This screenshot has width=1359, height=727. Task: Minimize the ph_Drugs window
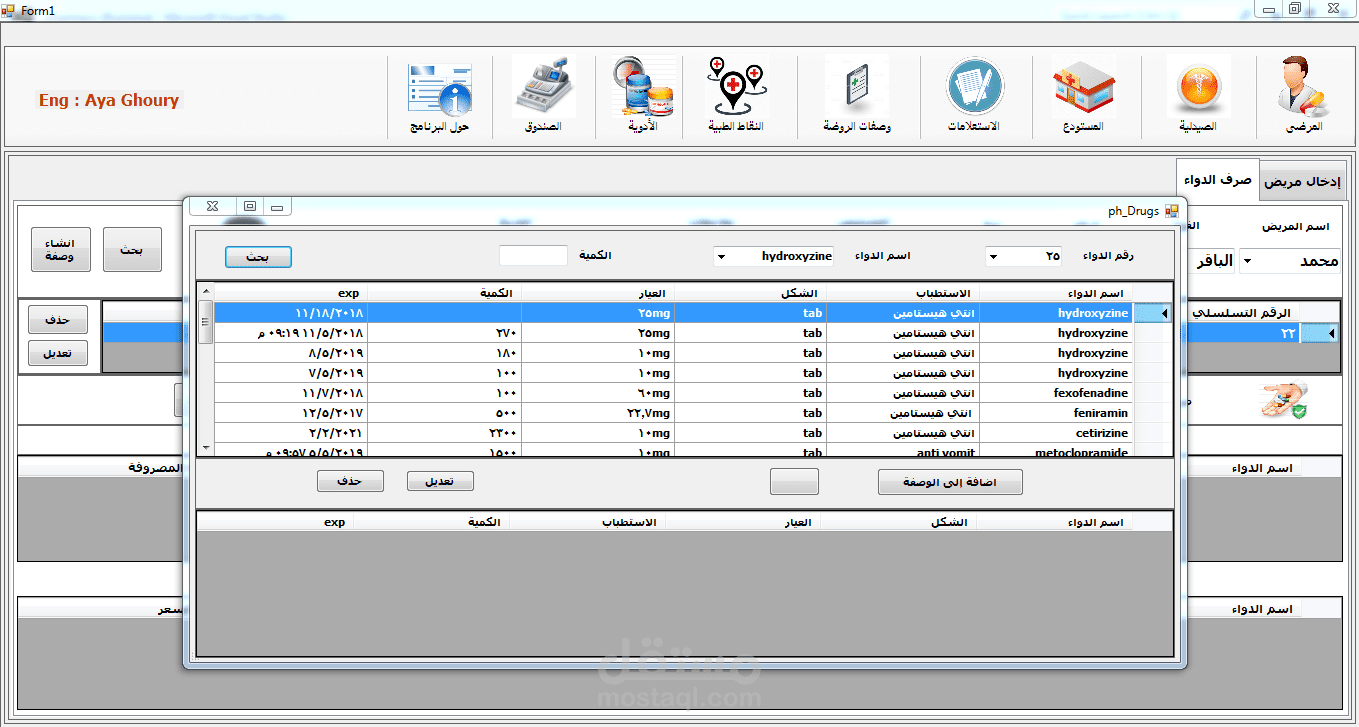point(277,207)
